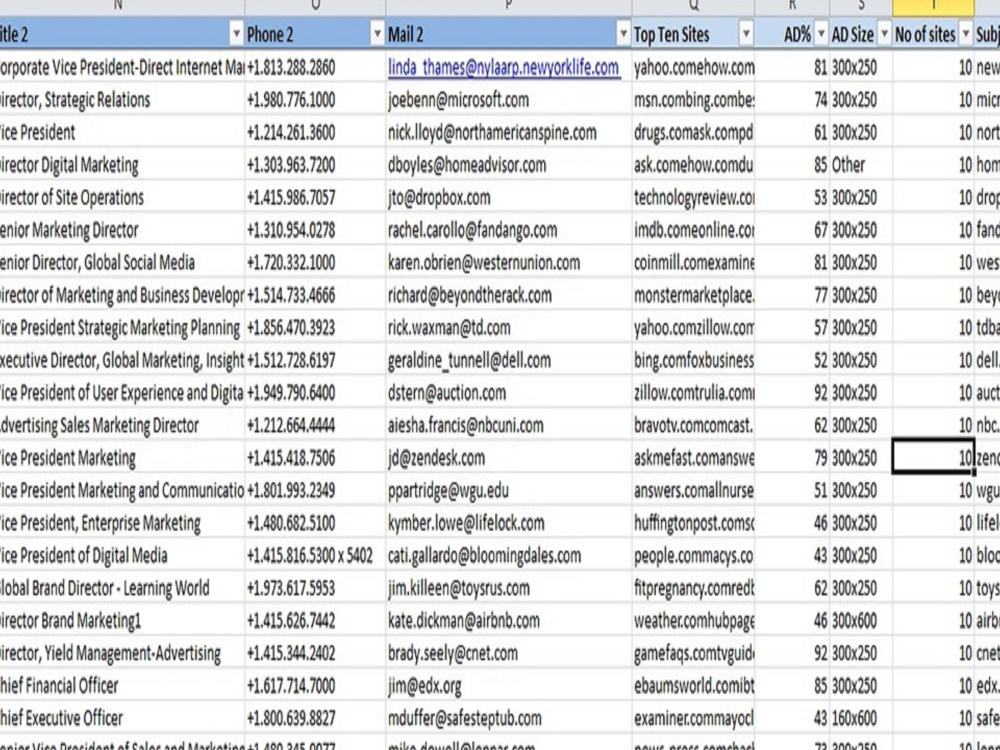Select cell brady.seely@cnet.com
This screenshot has width=1000, height=750.
508,652
